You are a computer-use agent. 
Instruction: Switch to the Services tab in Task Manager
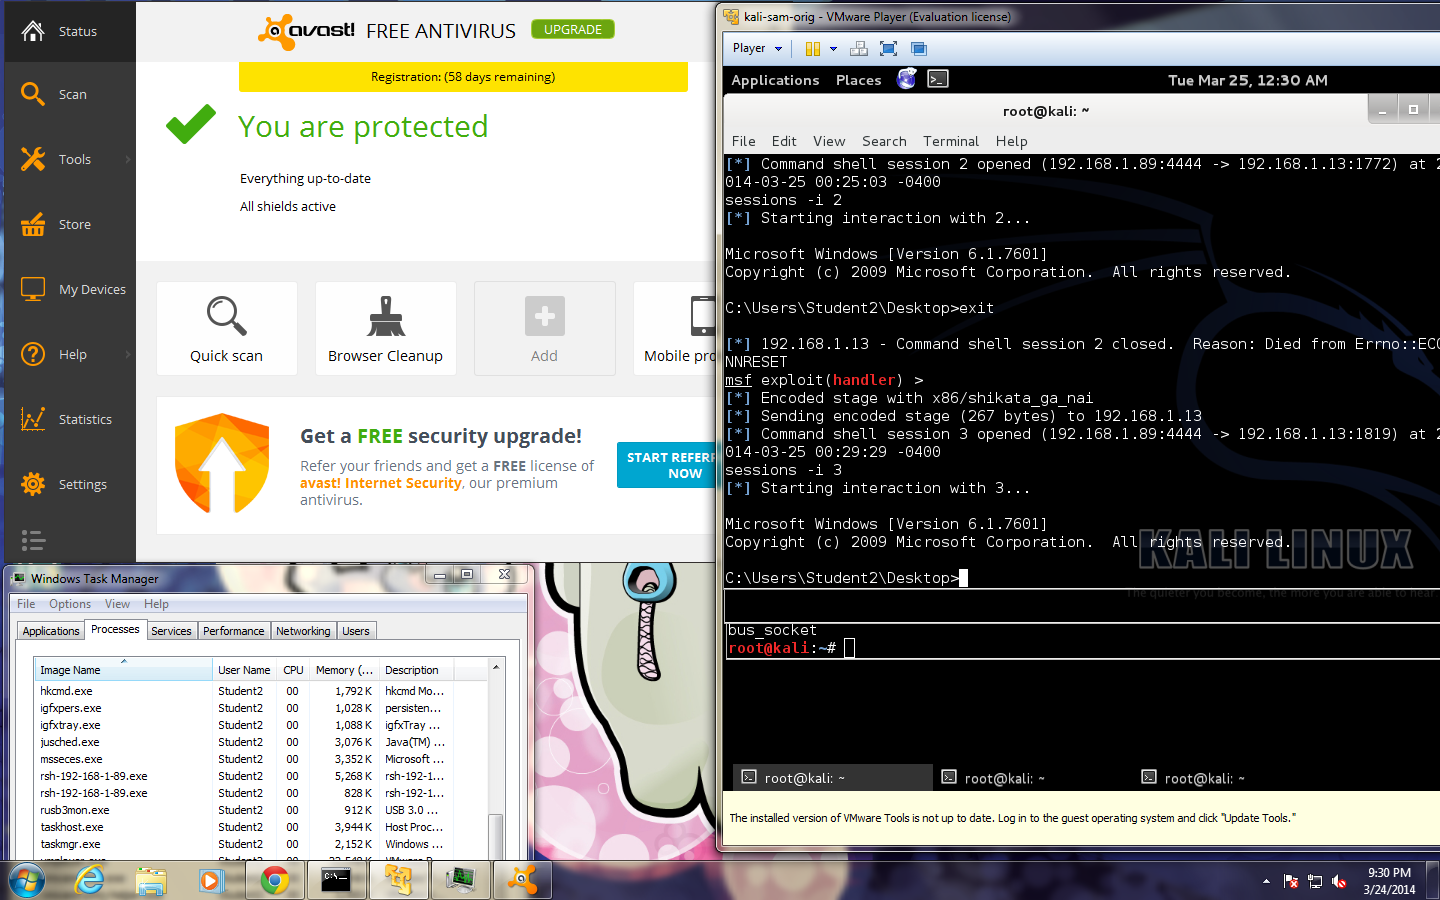click(x=171, y=631)
